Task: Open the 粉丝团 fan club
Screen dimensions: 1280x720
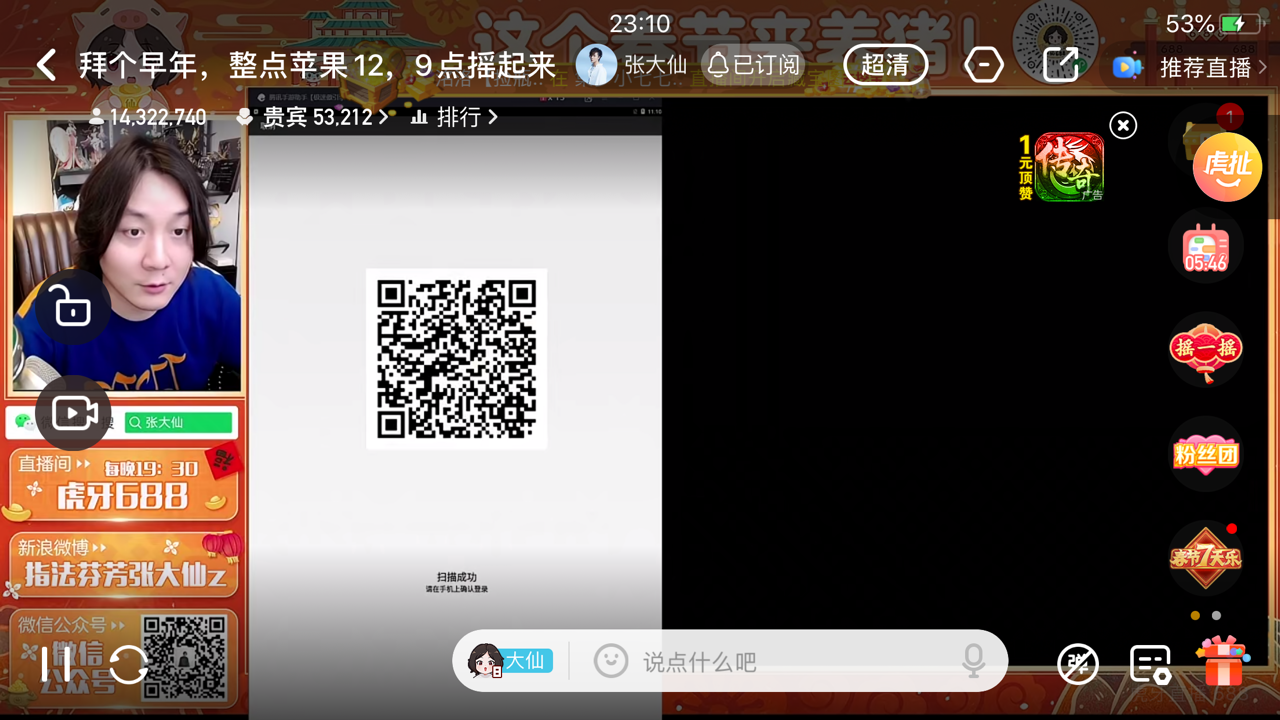Action: coord(1206,454)
